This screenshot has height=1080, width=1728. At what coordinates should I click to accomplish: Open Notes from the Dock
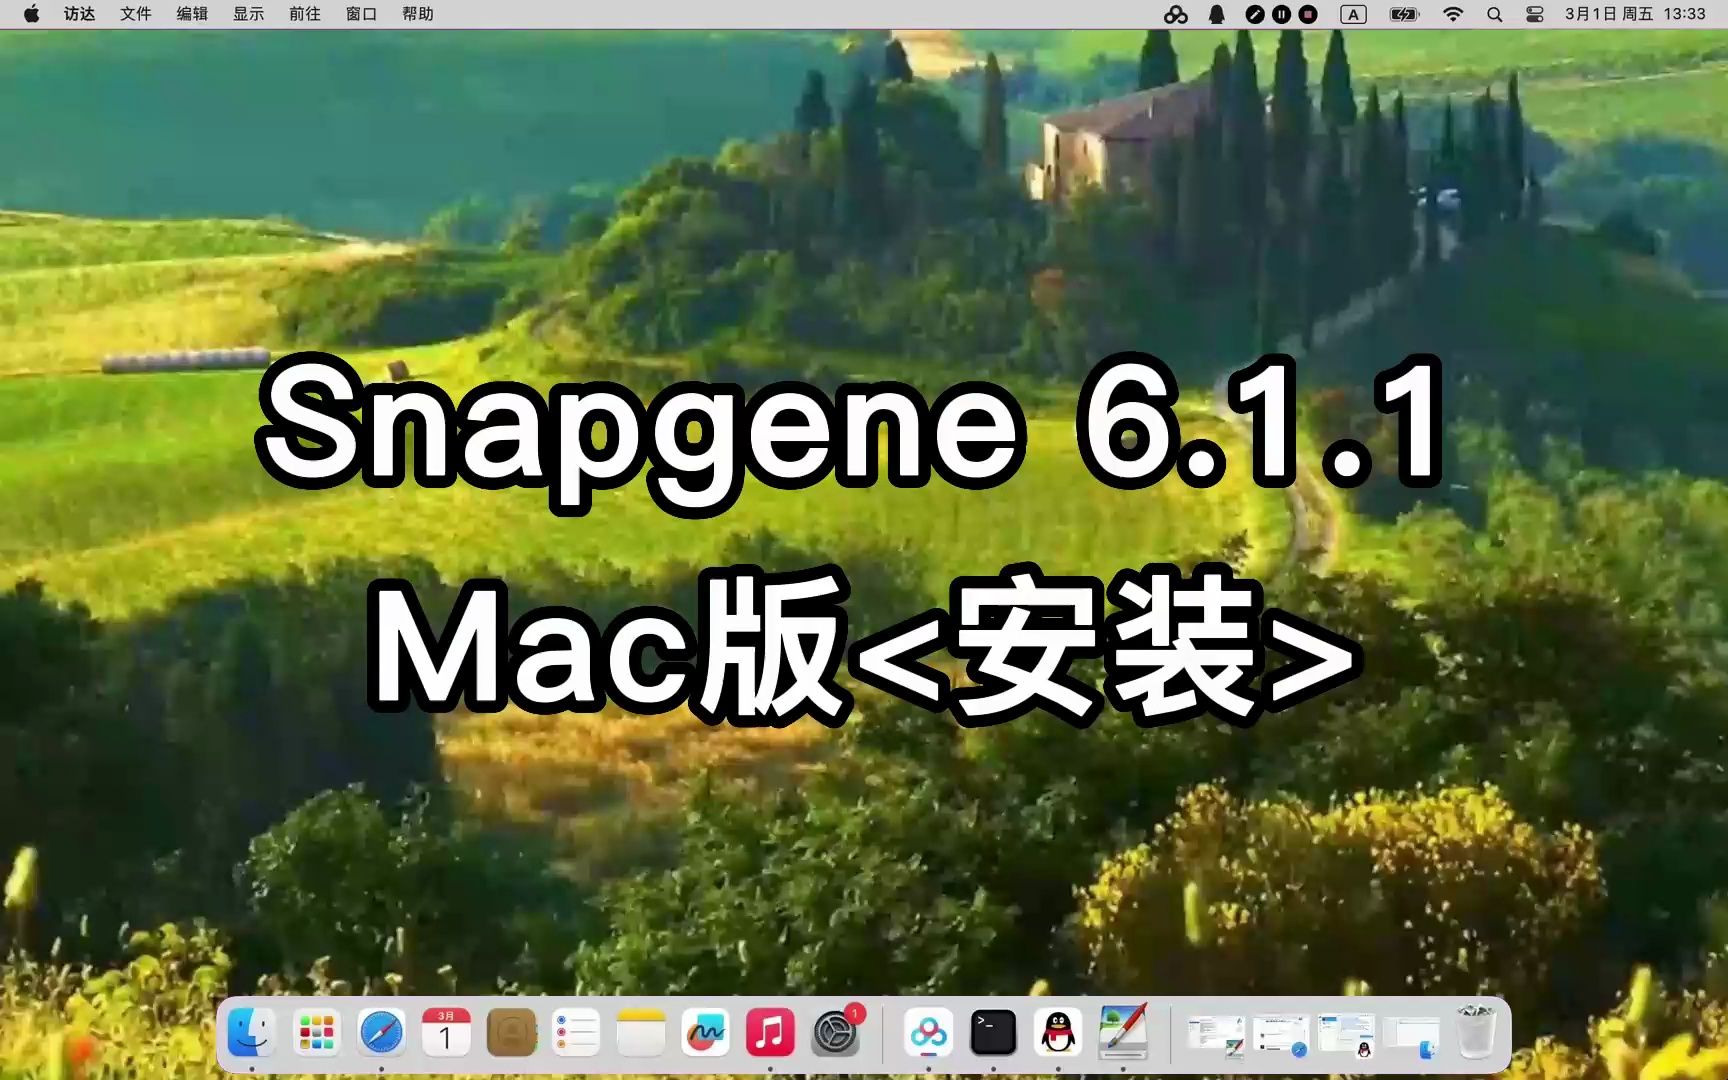641,1032
